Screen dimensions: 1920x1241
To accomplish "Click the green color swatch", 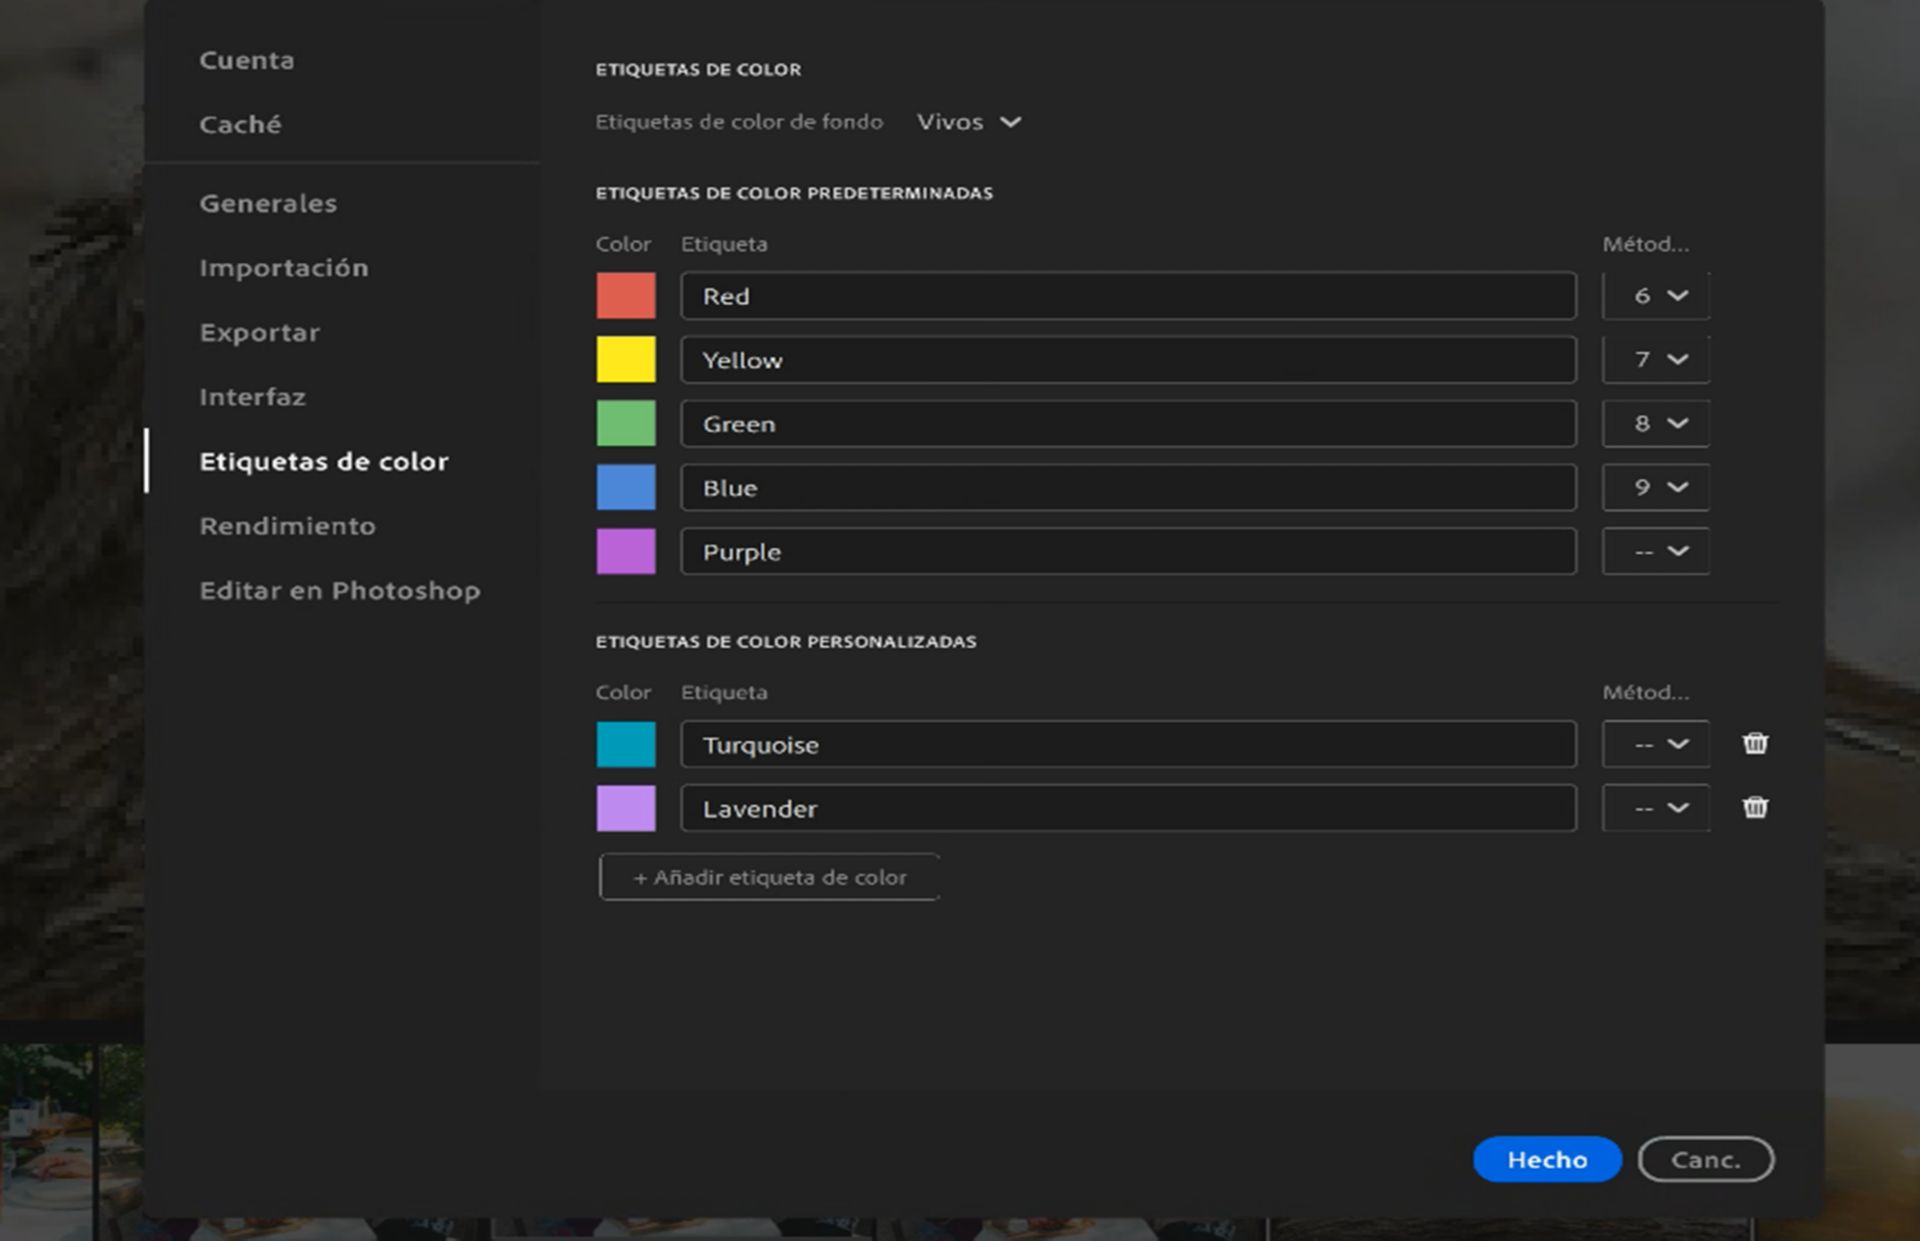I will point(626,424).
